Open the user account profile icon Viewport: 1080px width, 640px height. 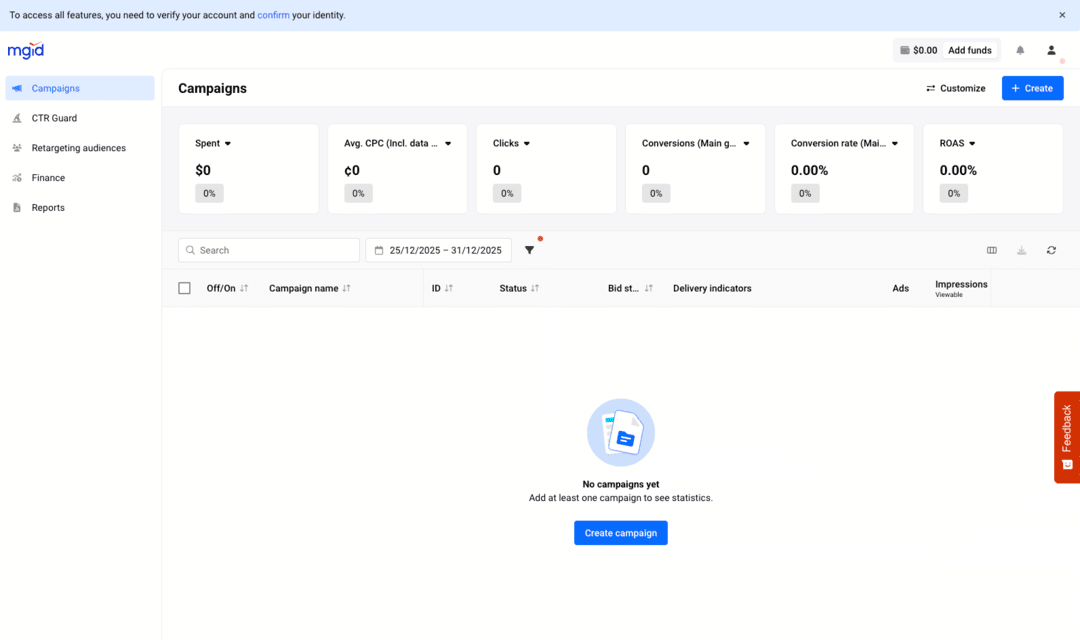[x=1051, y=50]
